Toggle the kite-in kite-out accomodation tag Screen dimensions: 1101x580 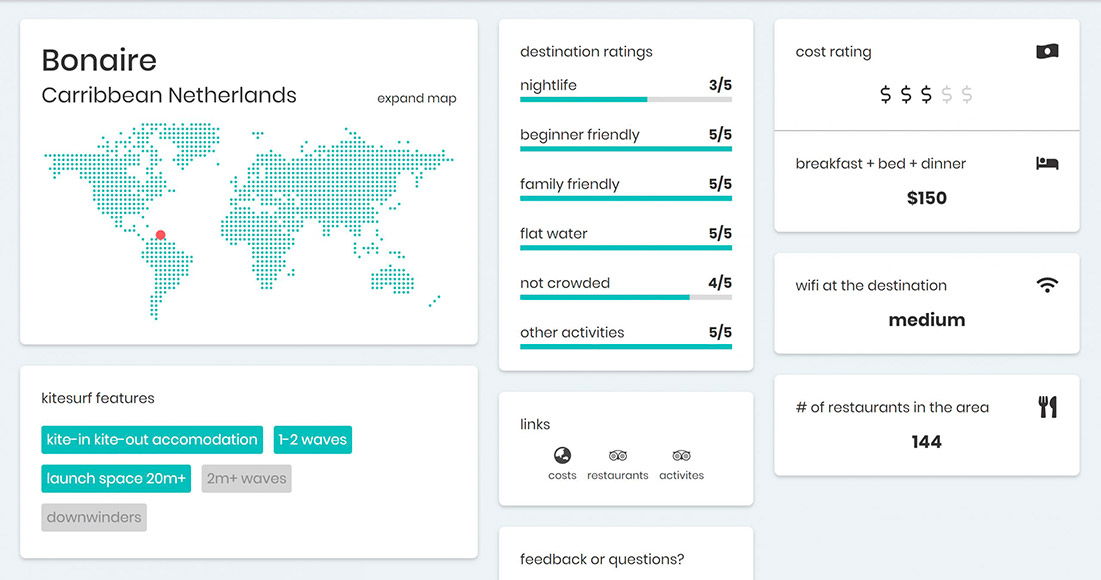pyautogui.click(x=152, y=440)
